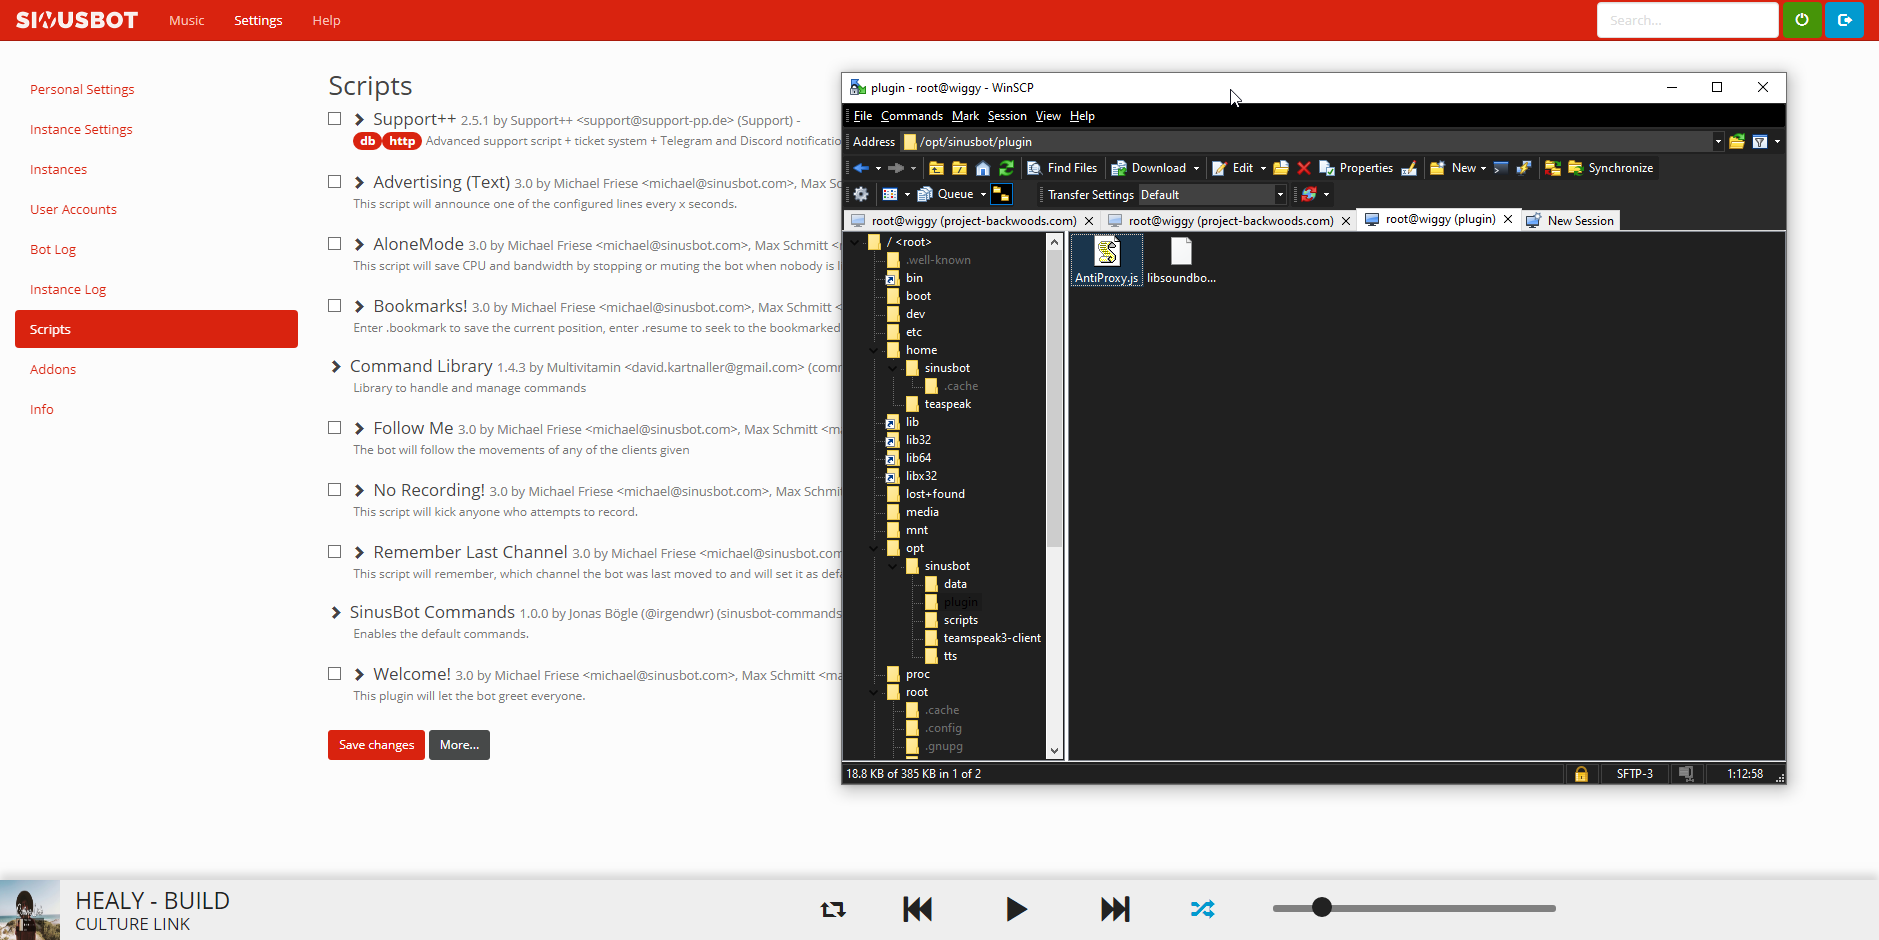Enable the Advertising (Text) script checkbox
This screenshot has height=940, width=1879.
335,182
